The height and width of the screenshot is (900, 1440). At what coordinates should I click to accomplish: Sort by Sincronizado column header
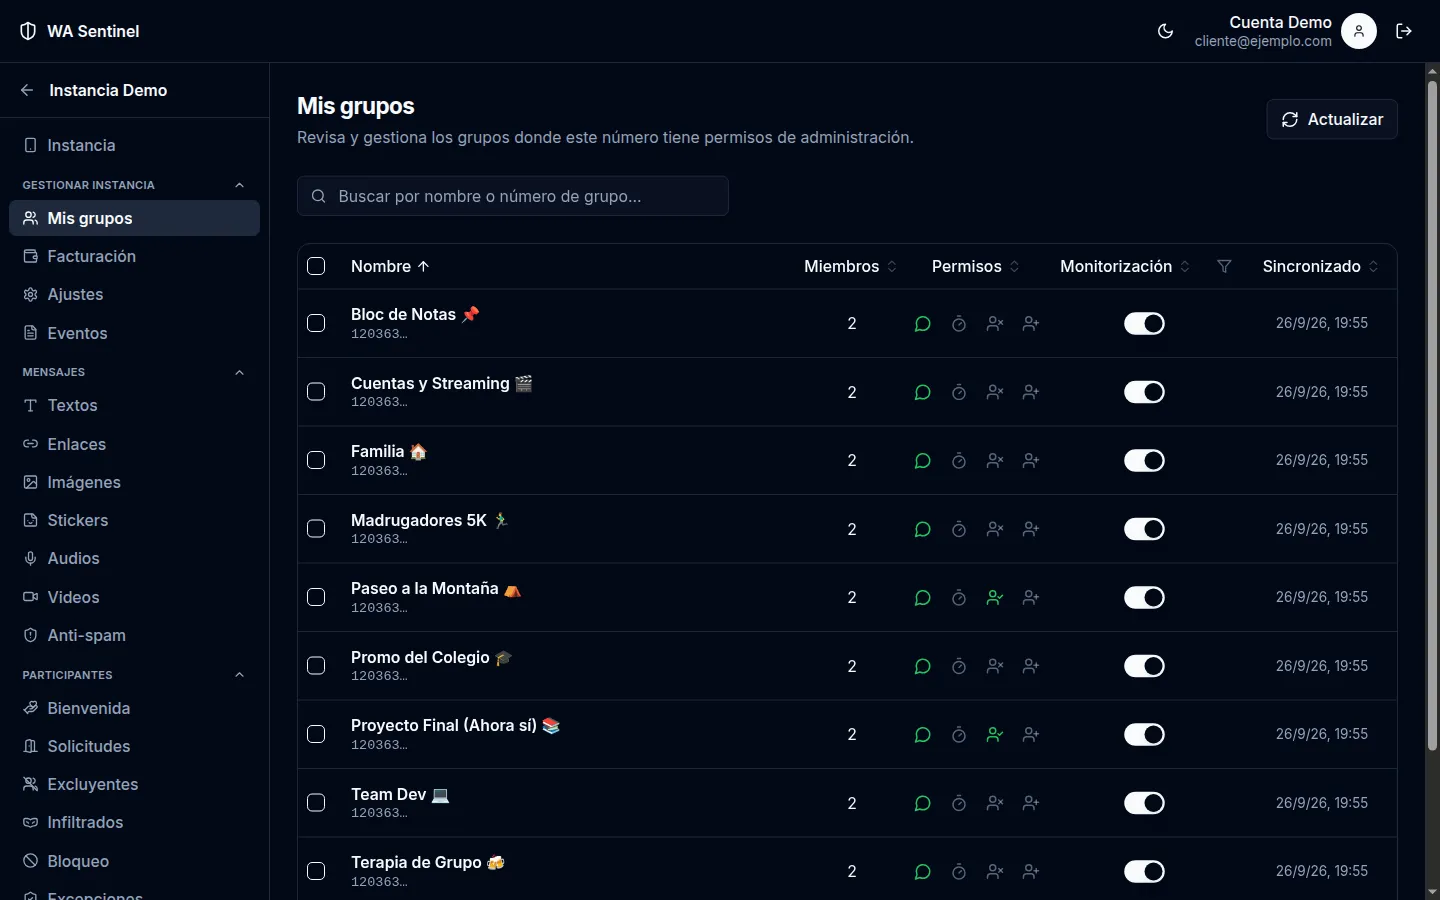[x=1321, y=266]
